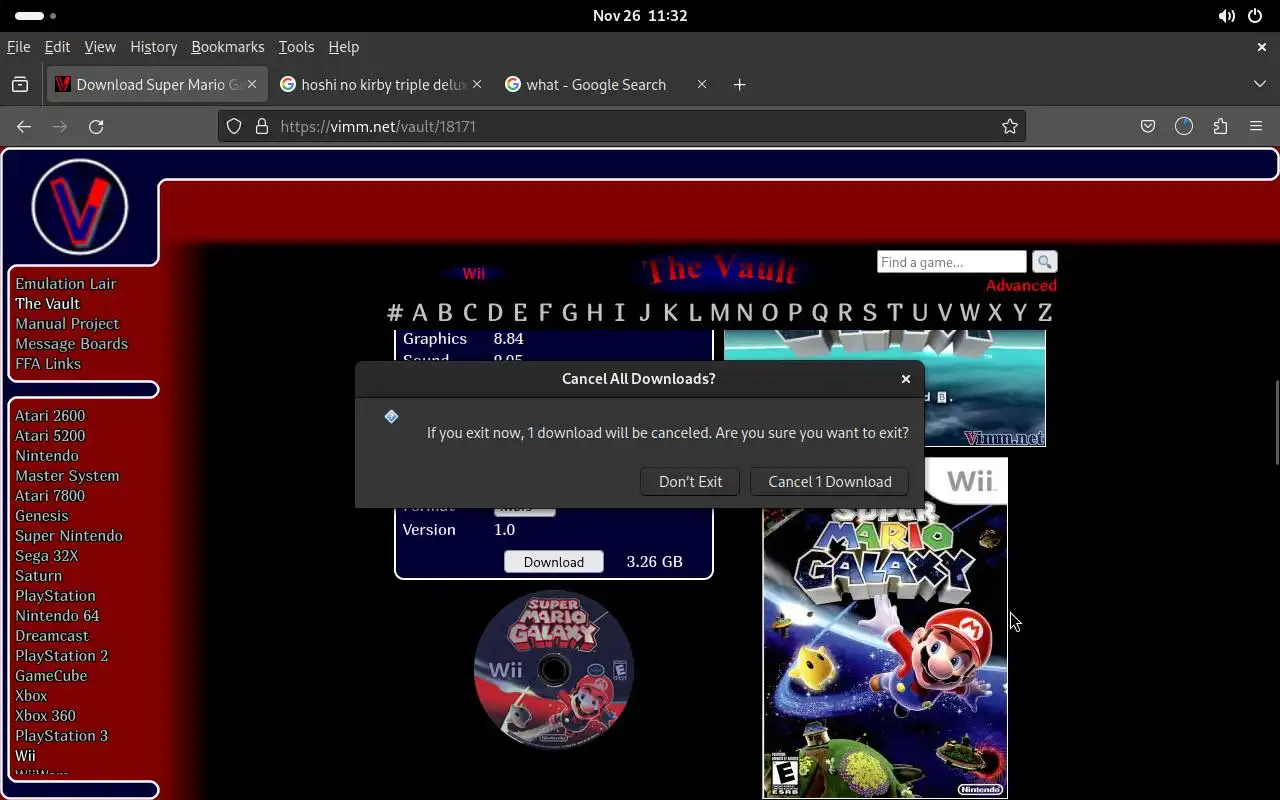The height and width of the screenshot is (800, 1280).
Task: Click the site security shield icon
Action: pos(234,126)
